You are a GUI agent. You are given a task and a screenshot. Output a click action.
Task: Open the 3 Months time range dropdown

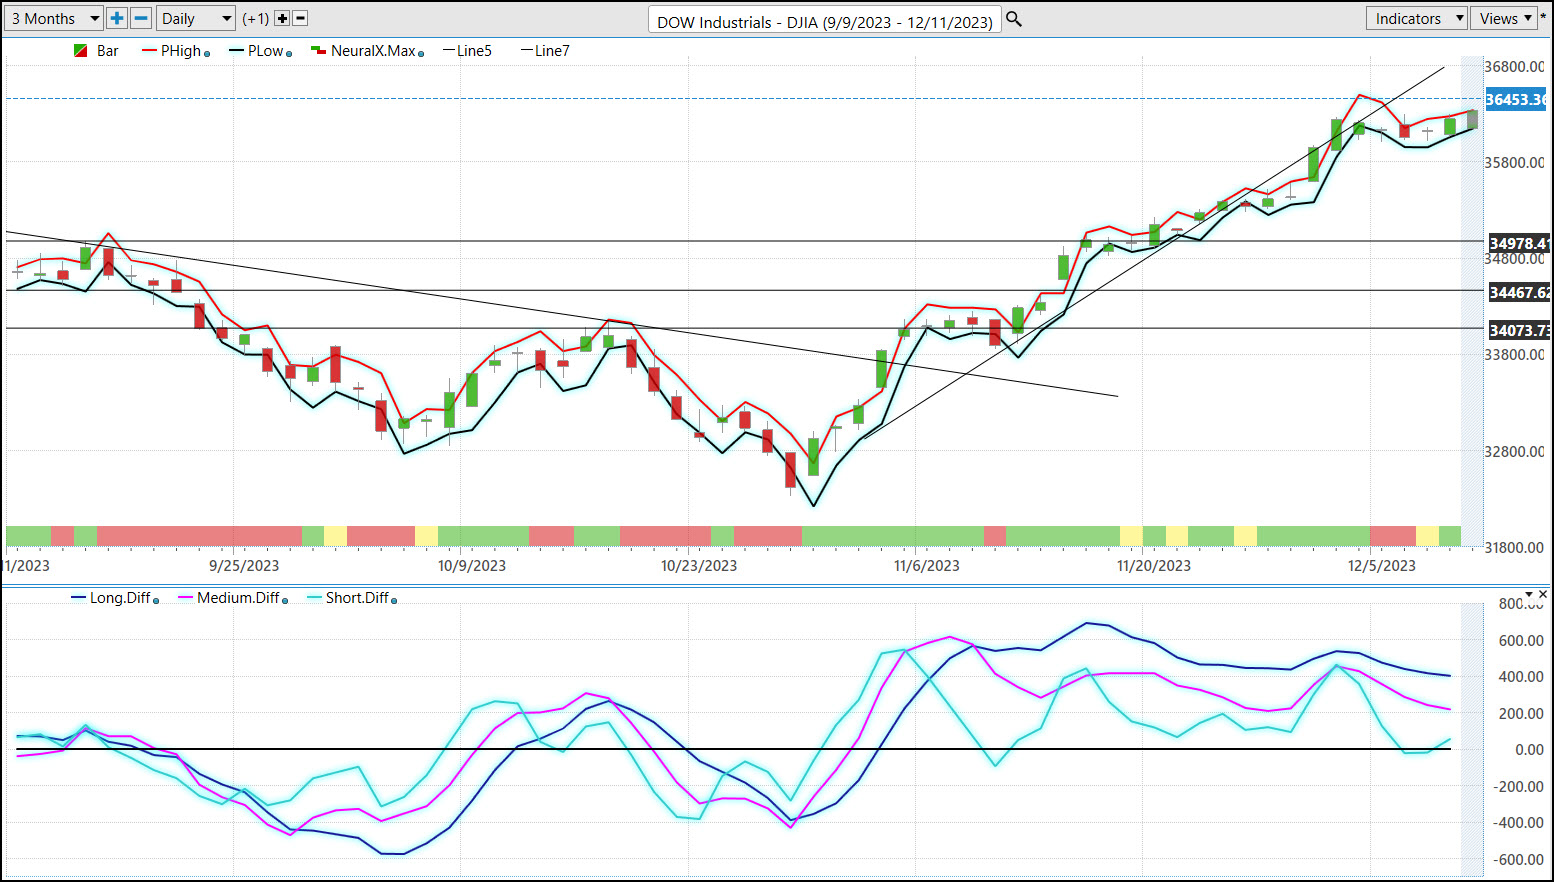(54, 18)
